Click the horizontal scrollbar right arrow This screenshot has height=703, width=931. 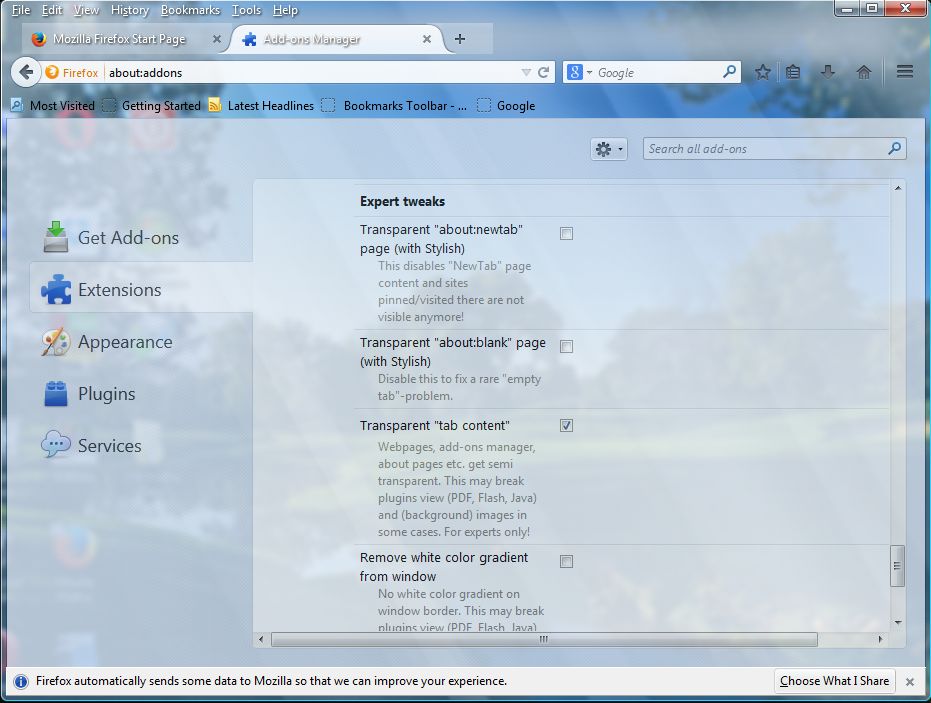(x=880, y=639)
